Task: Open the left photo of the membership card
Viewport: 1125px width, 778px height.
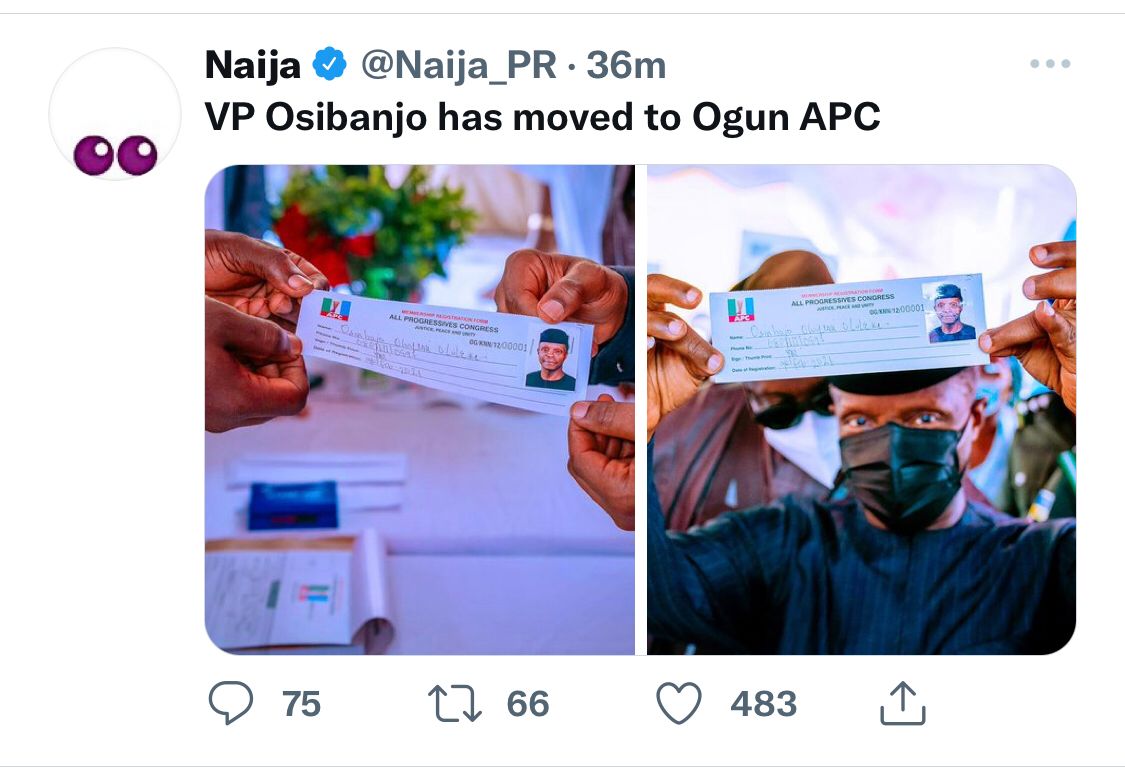Action: [x=420, y=410]
